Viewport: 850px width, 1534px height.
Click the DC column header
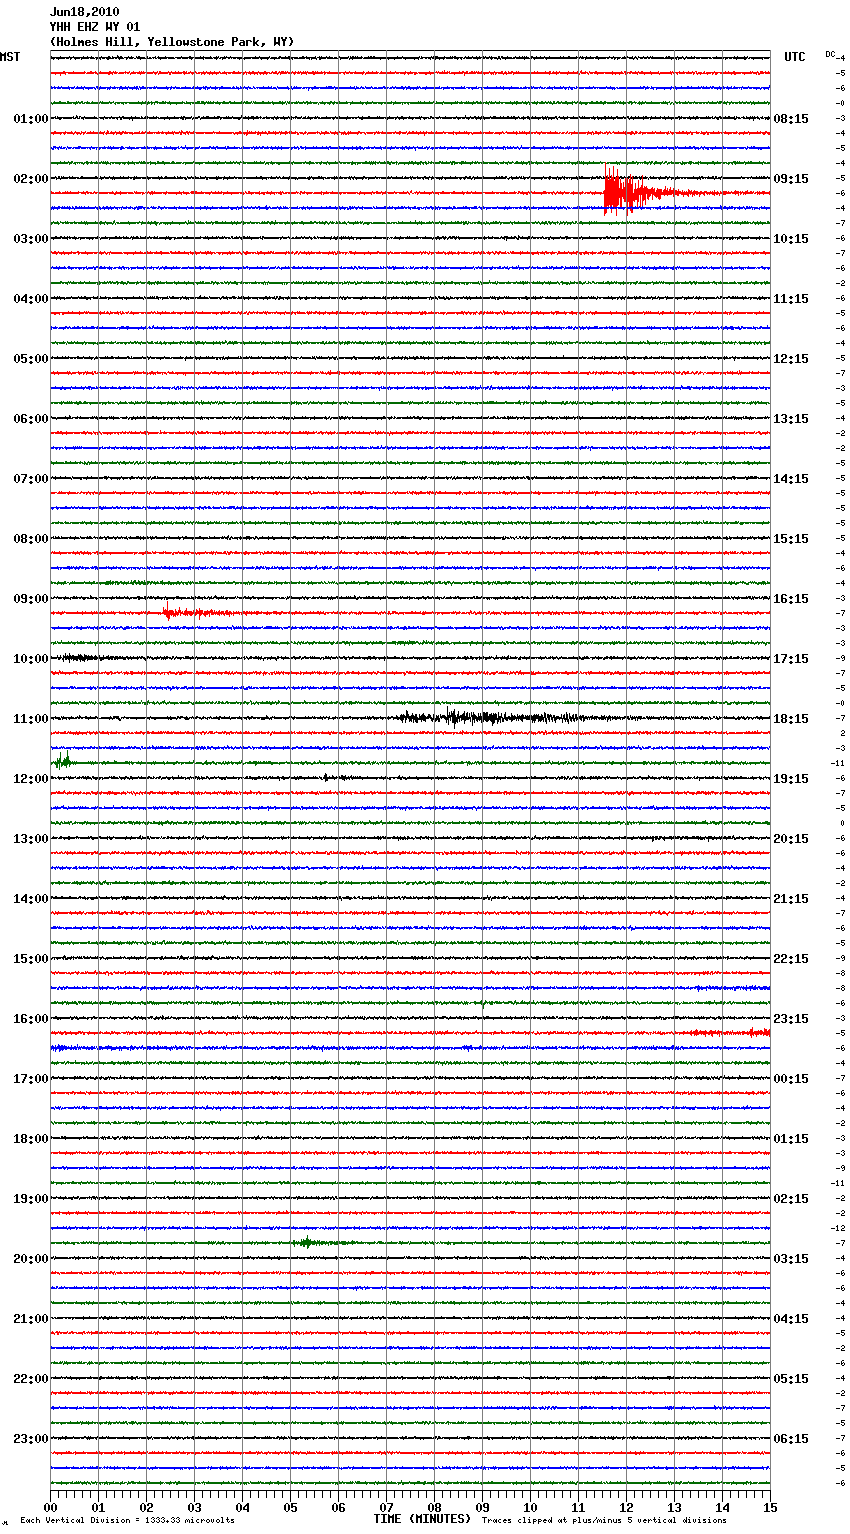[x=830, y=54]
